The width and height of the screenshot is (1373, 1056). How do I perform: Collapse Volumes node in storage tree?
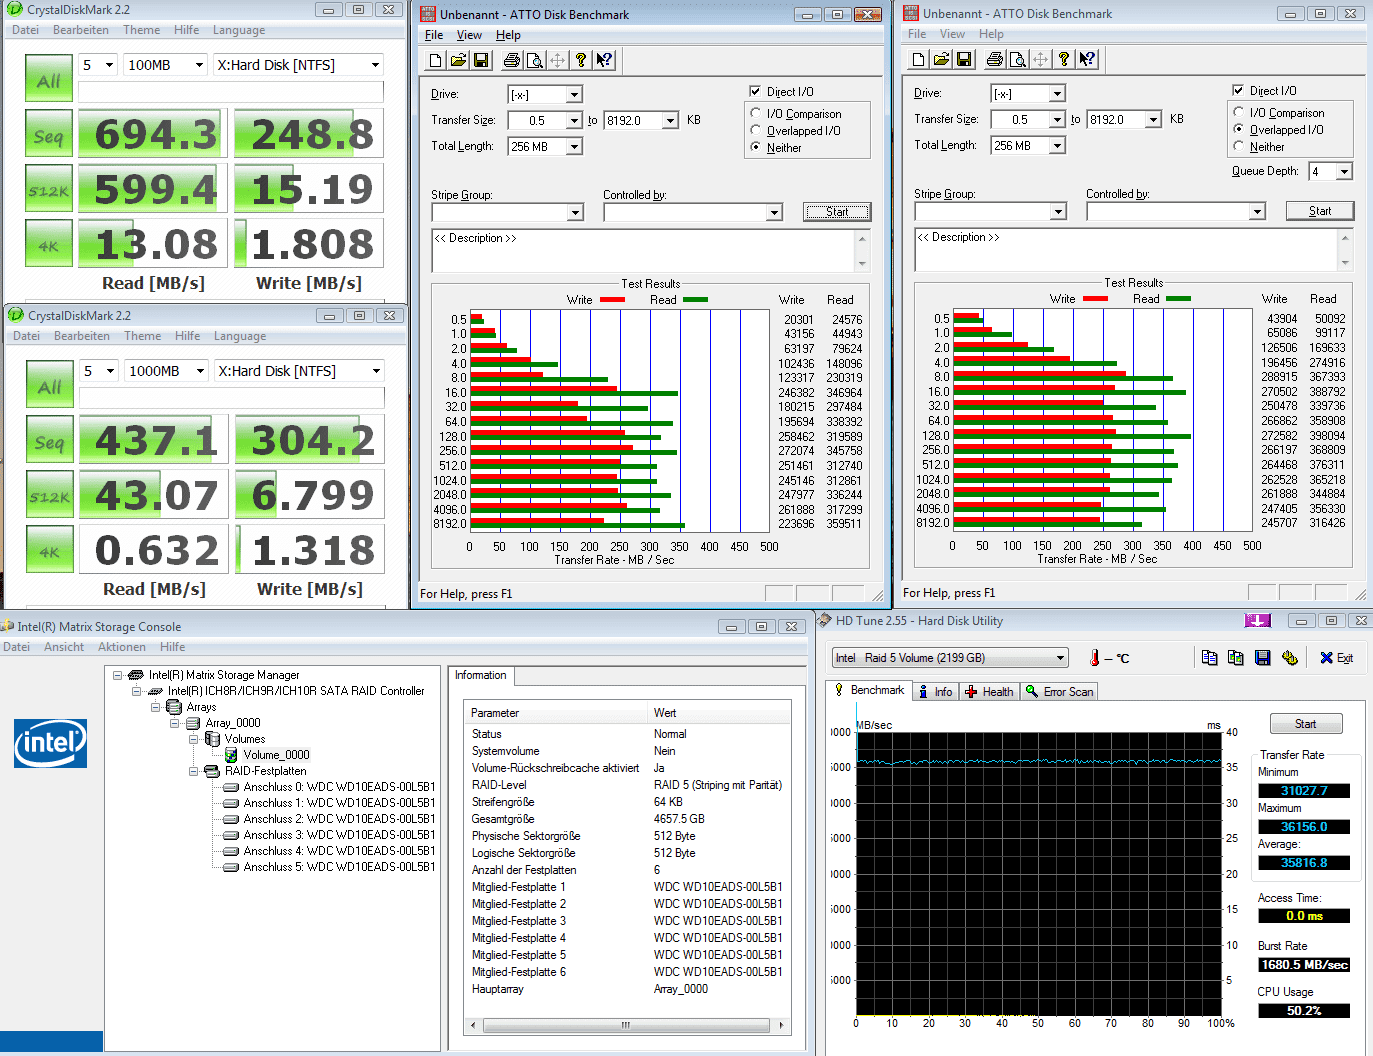pos(193,739)
